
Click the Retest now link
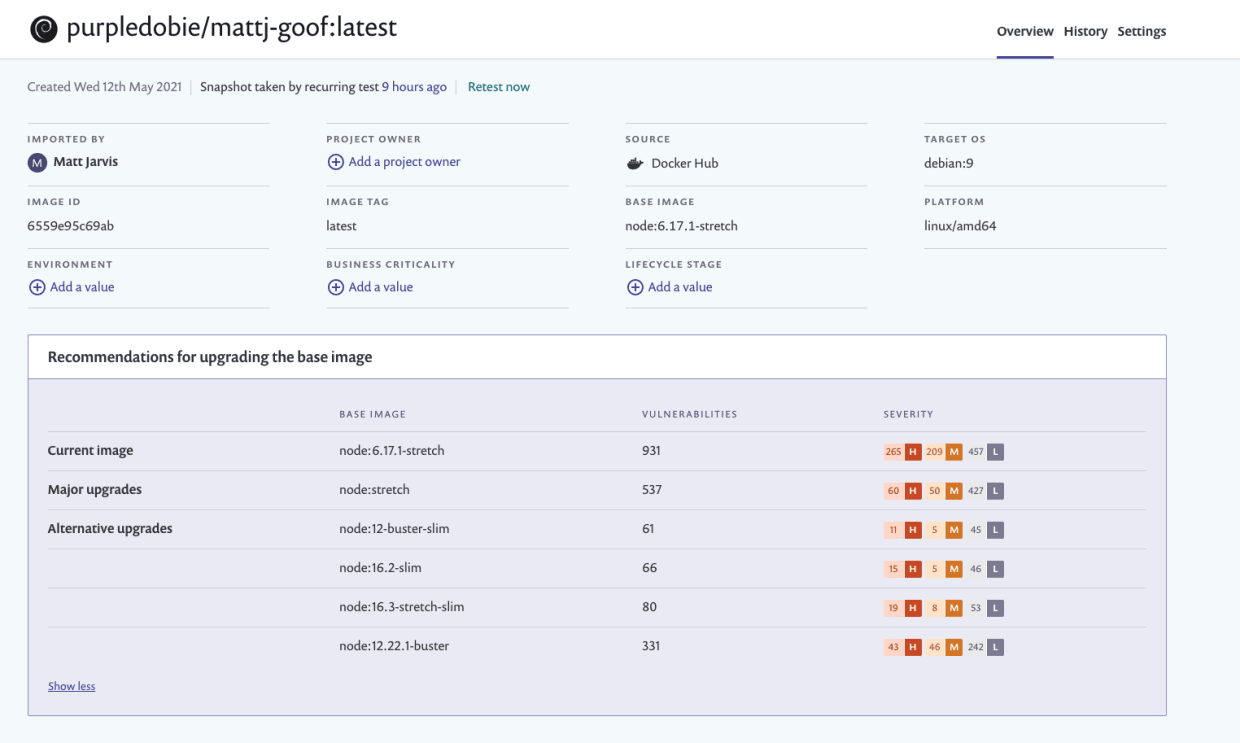click(x=499, y=87)
